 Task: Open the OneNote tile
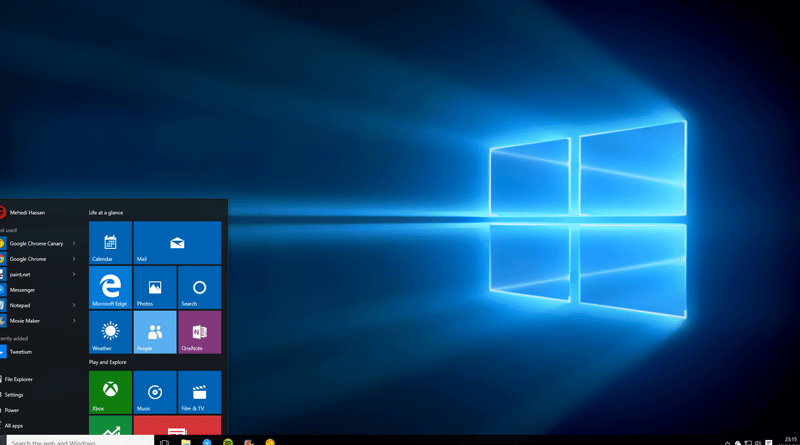click(199, 332)
